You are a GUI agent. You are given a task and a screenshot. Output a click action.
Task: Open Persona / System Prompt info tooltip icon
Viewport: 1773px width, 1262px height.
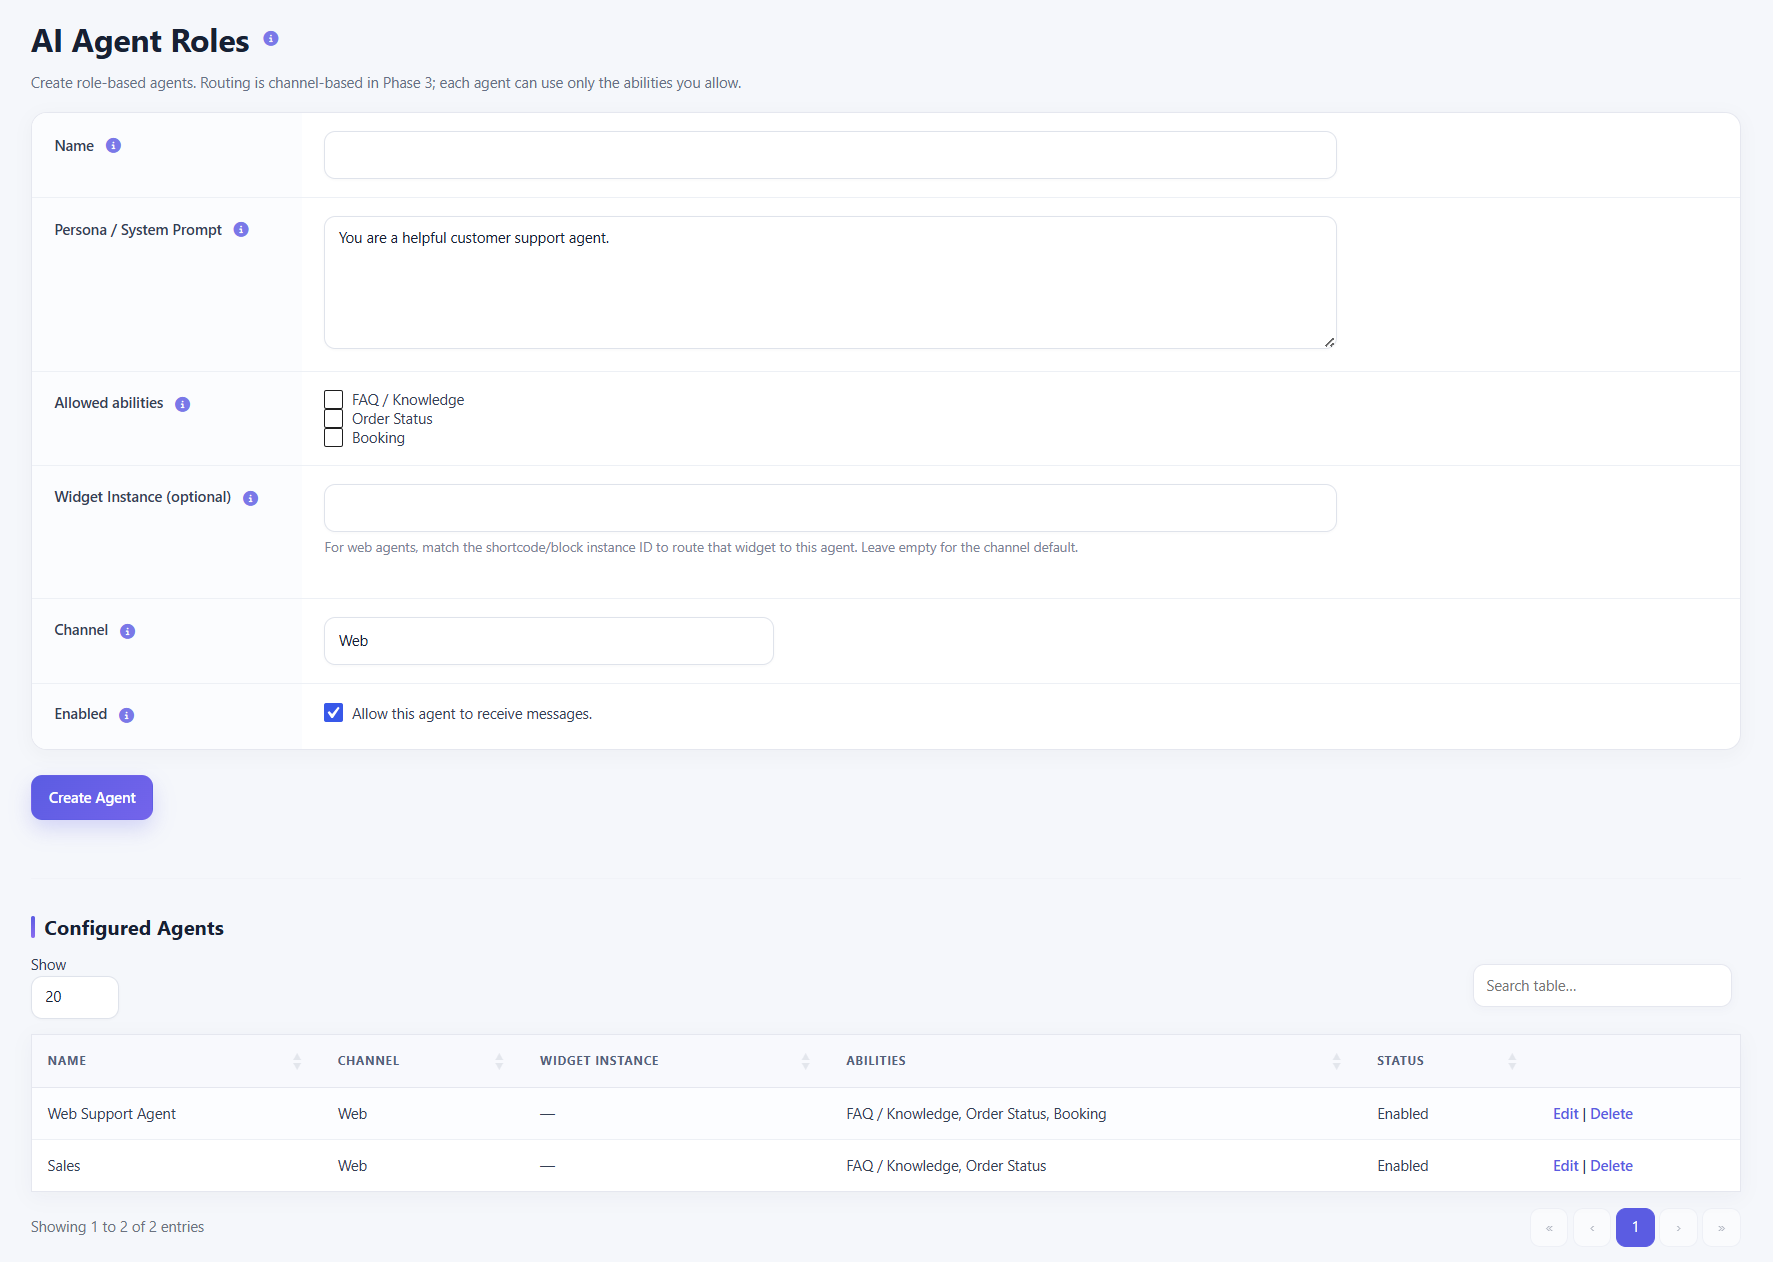click(241, 230)
